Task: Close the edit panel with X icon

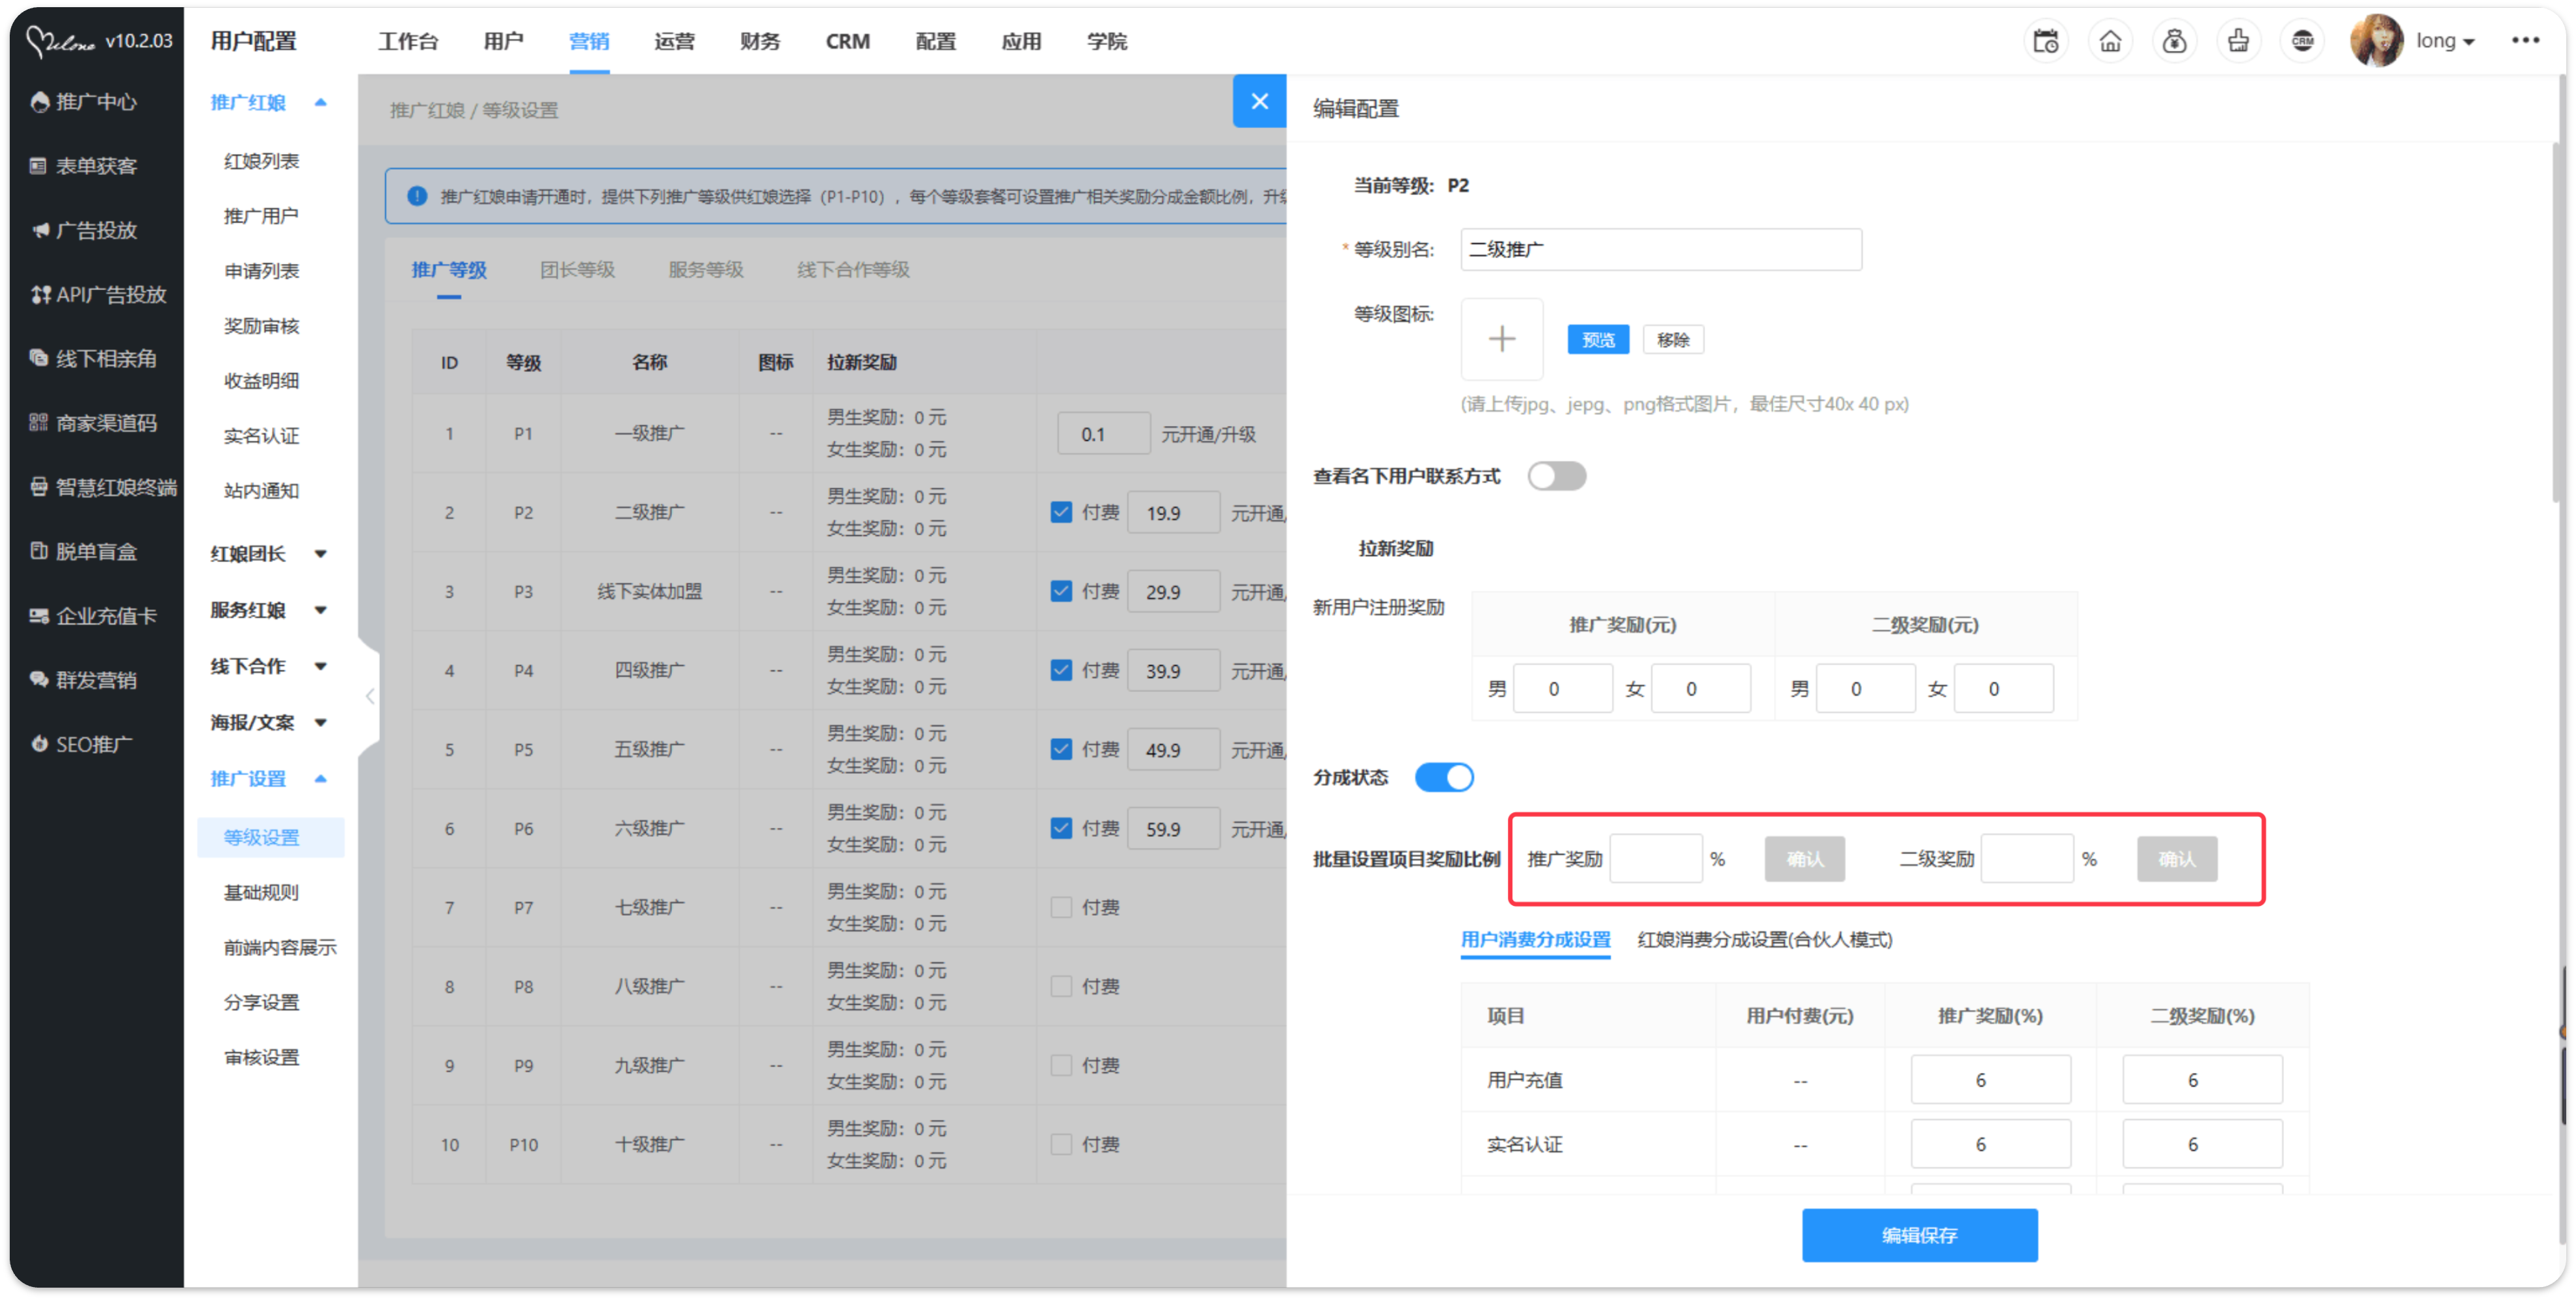Action: [1259, 101]
